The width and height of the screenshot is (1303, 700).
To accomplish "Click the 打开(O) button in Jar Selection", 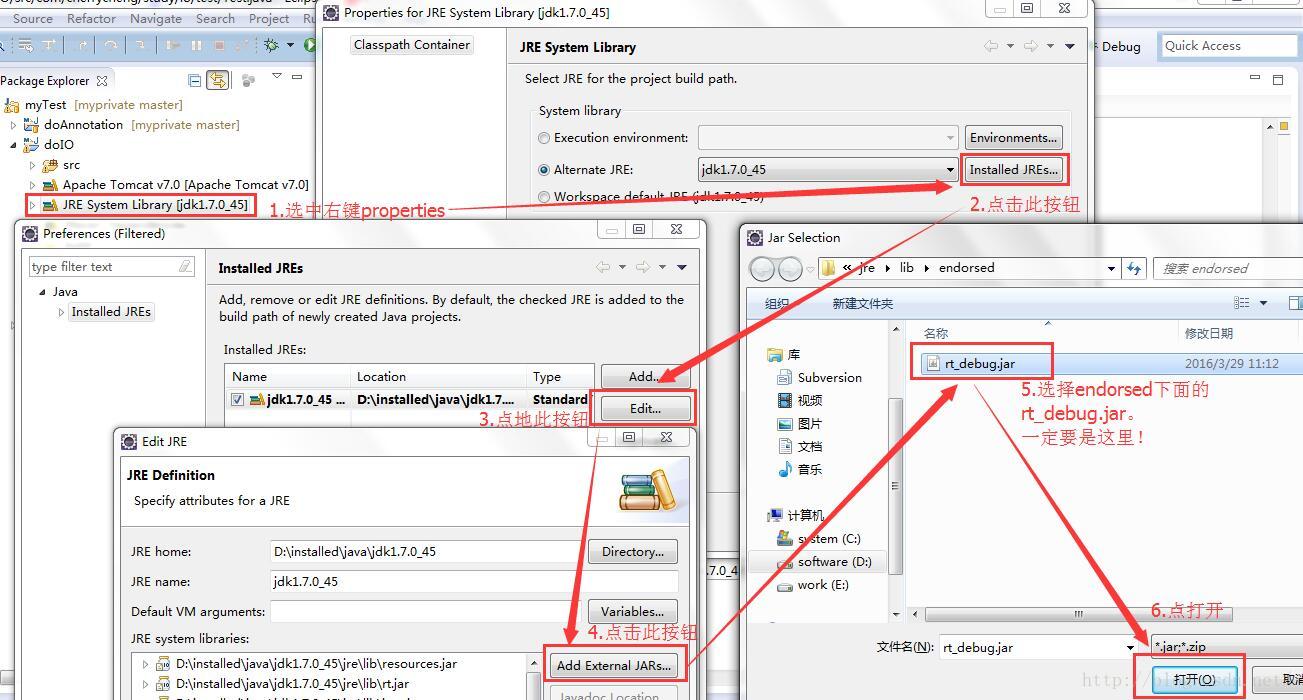I will [x=1195, y=679].
